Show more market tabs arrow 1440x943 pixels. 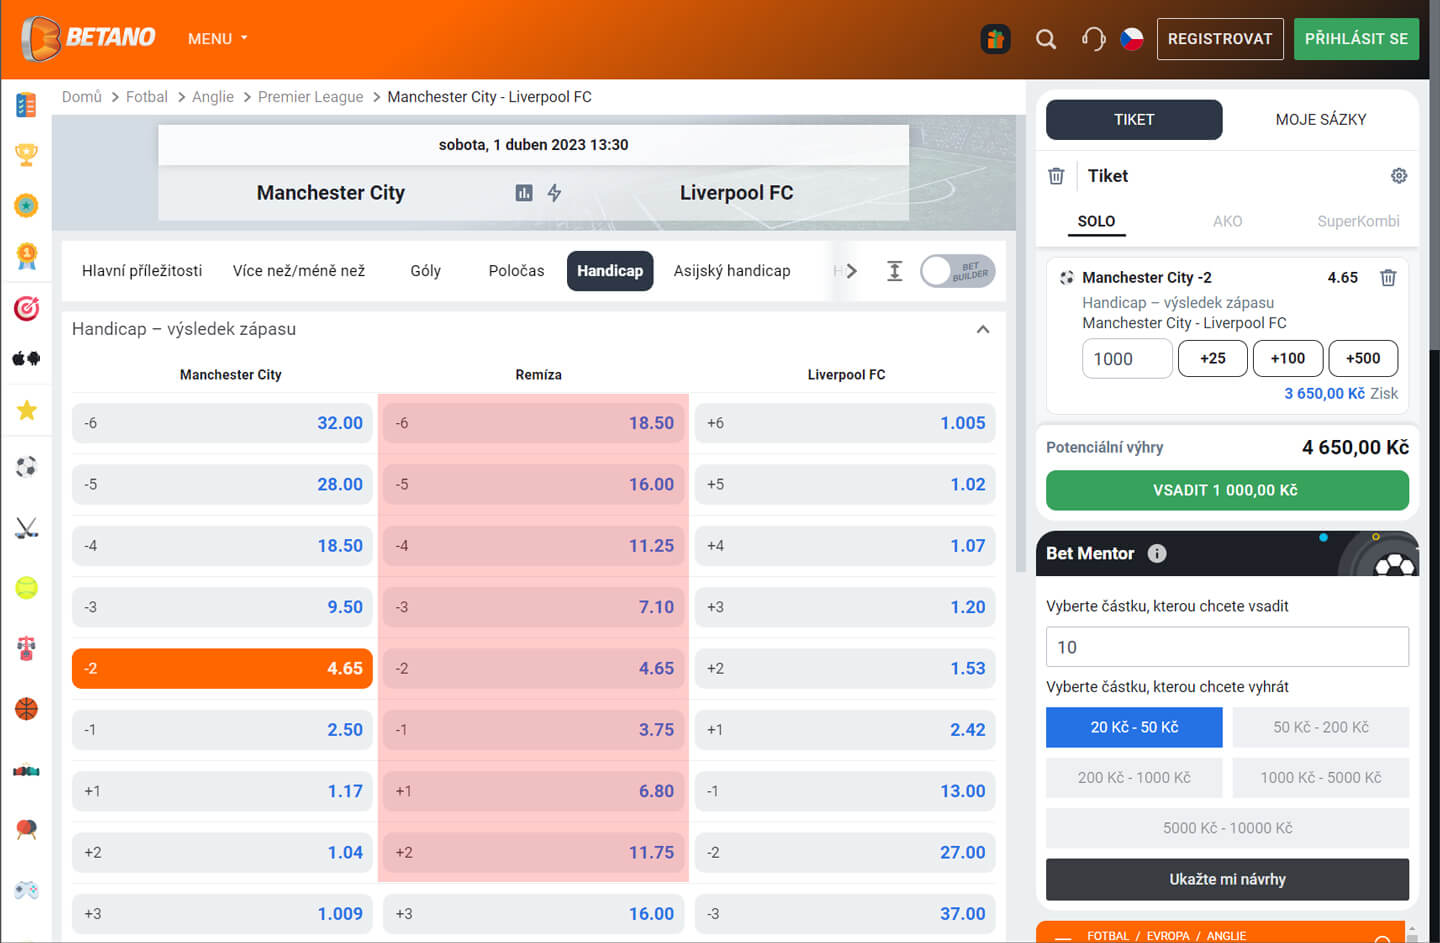click(851, 271)
